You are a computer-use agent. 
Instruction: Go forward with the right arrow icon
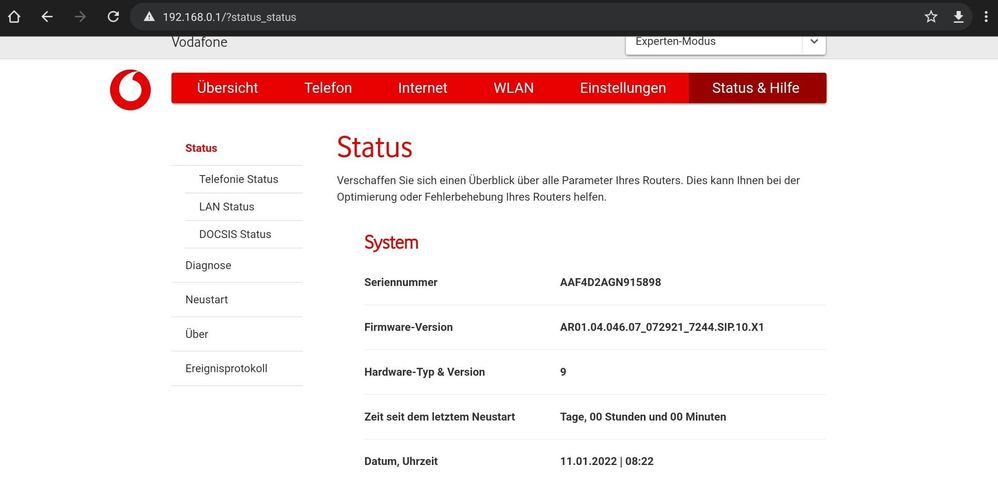(x=80, y=17)
